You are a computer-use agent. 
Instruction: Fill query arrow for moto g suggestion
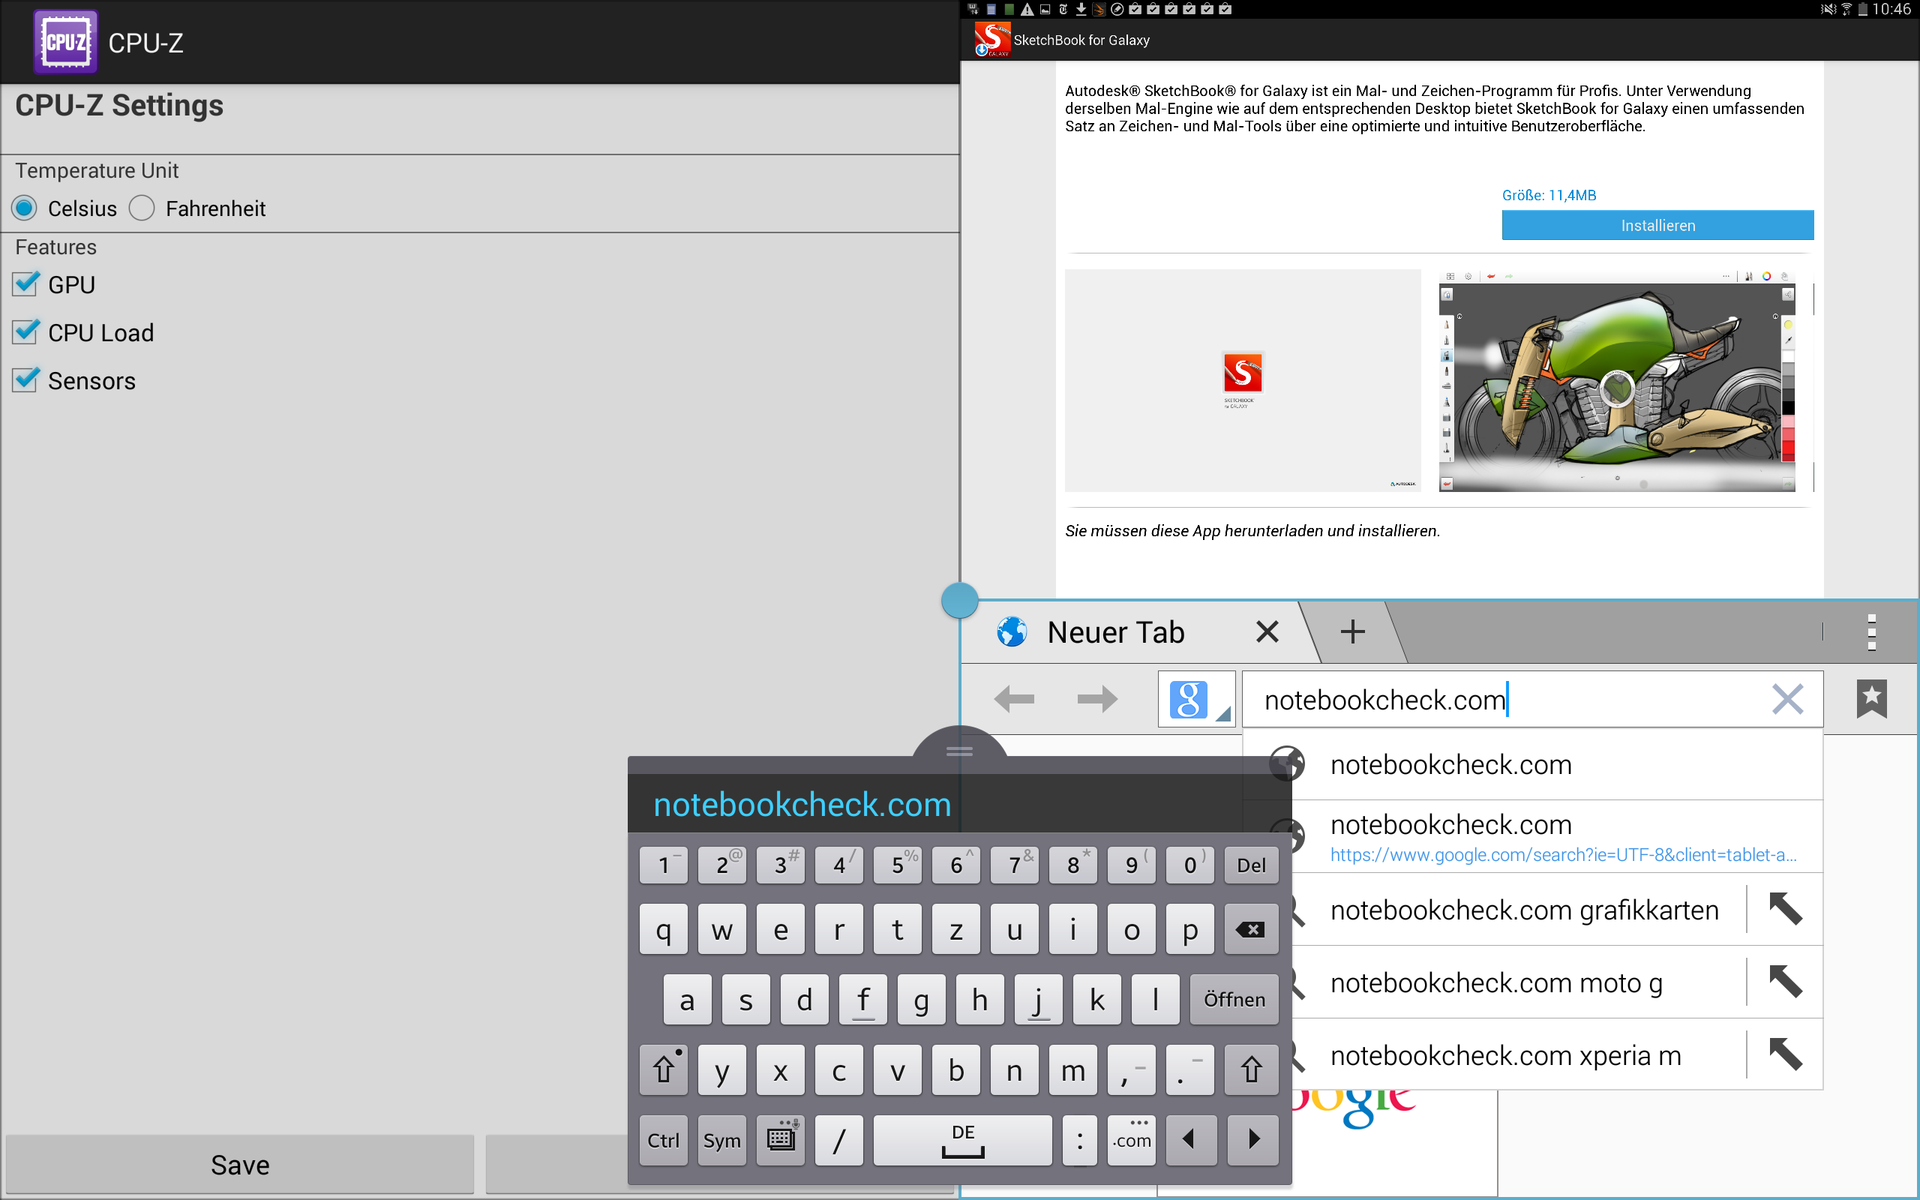[x=1785, y=982]
